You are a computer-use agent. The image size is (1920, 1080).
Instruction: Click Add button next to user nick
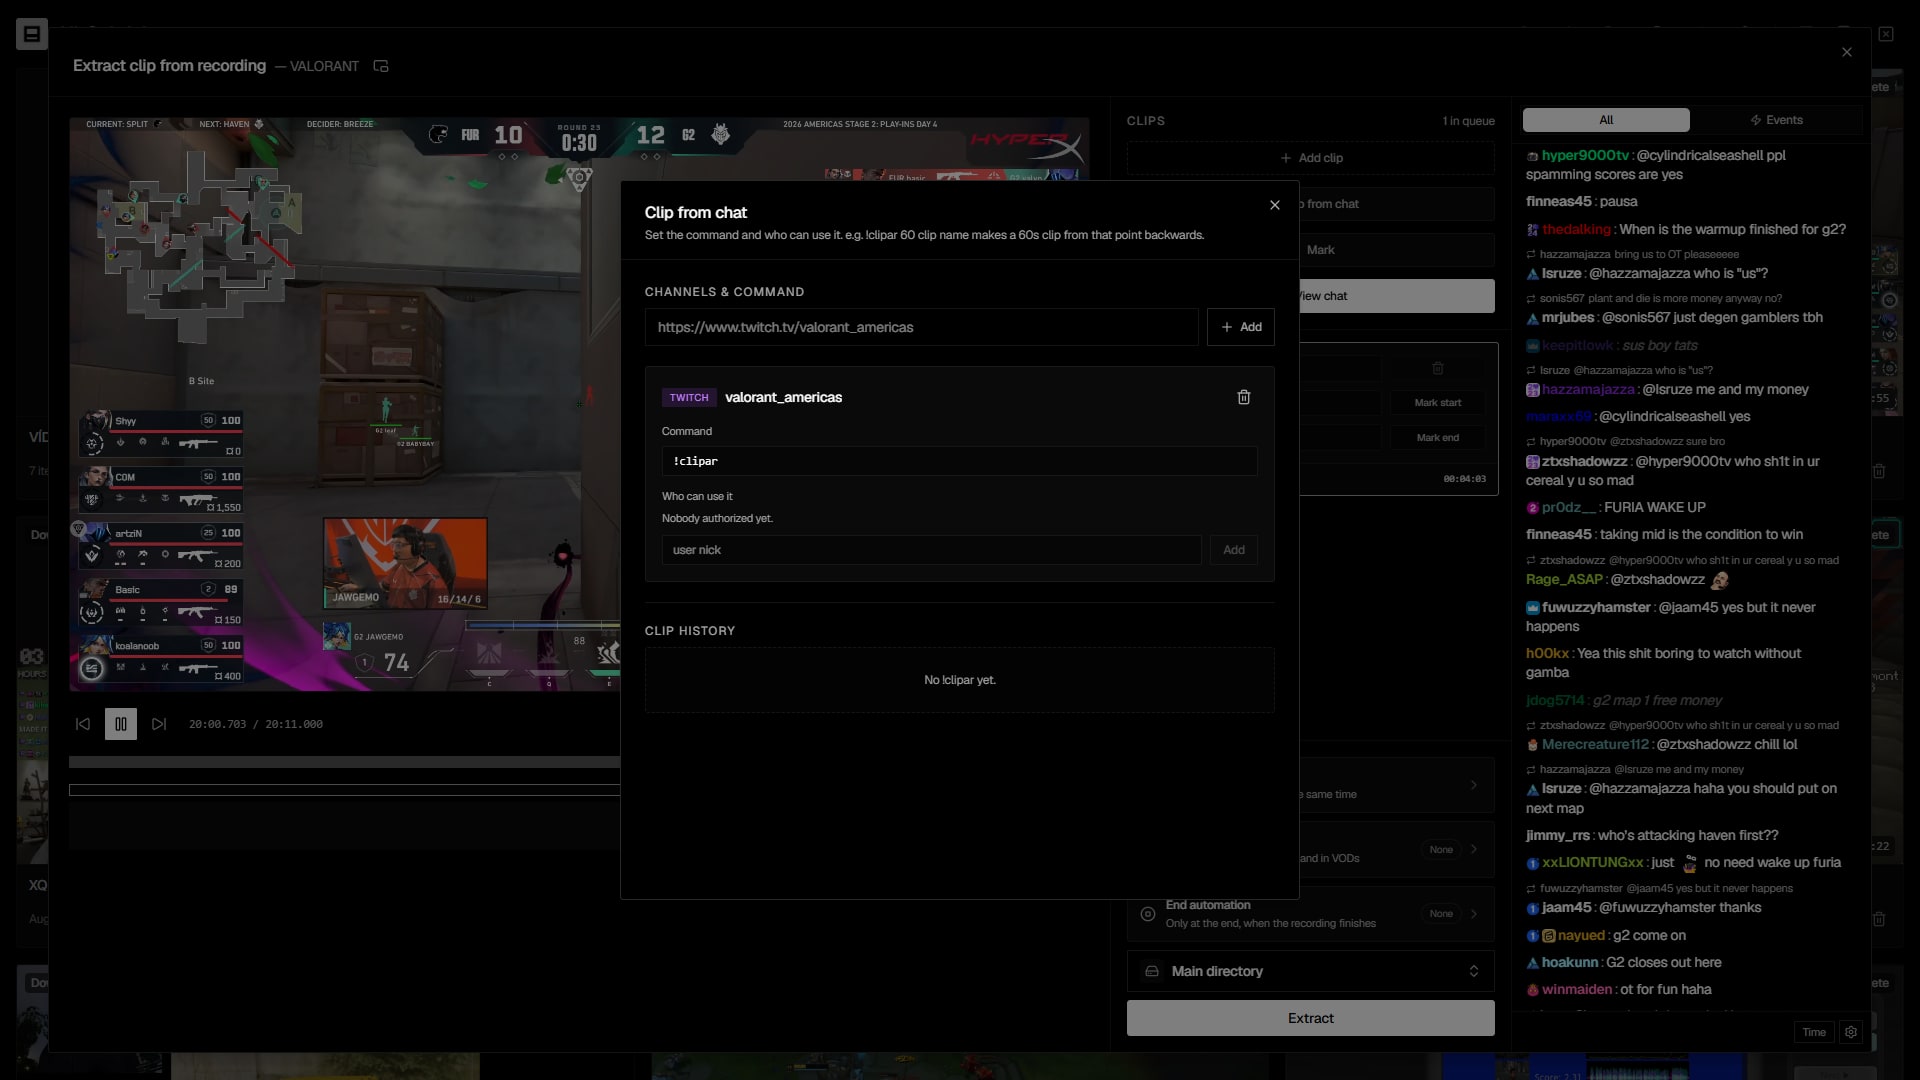pos(1233,550)
